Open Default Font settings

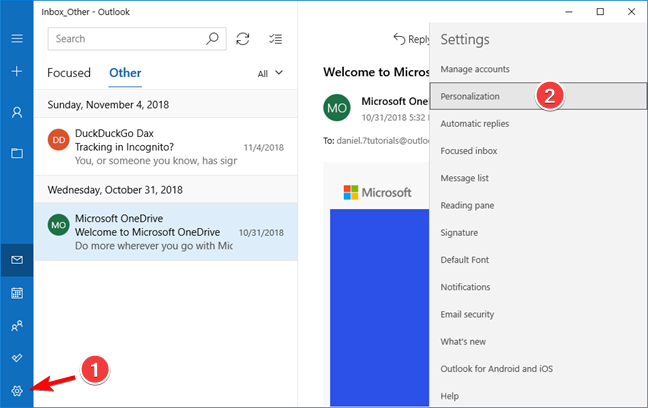pyautogui.click(x=538, y=260)
